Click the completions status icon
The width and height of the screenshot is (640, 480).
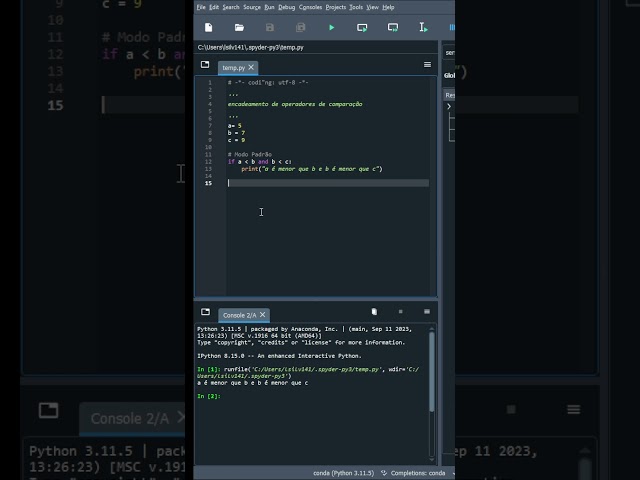click(384, 473)
